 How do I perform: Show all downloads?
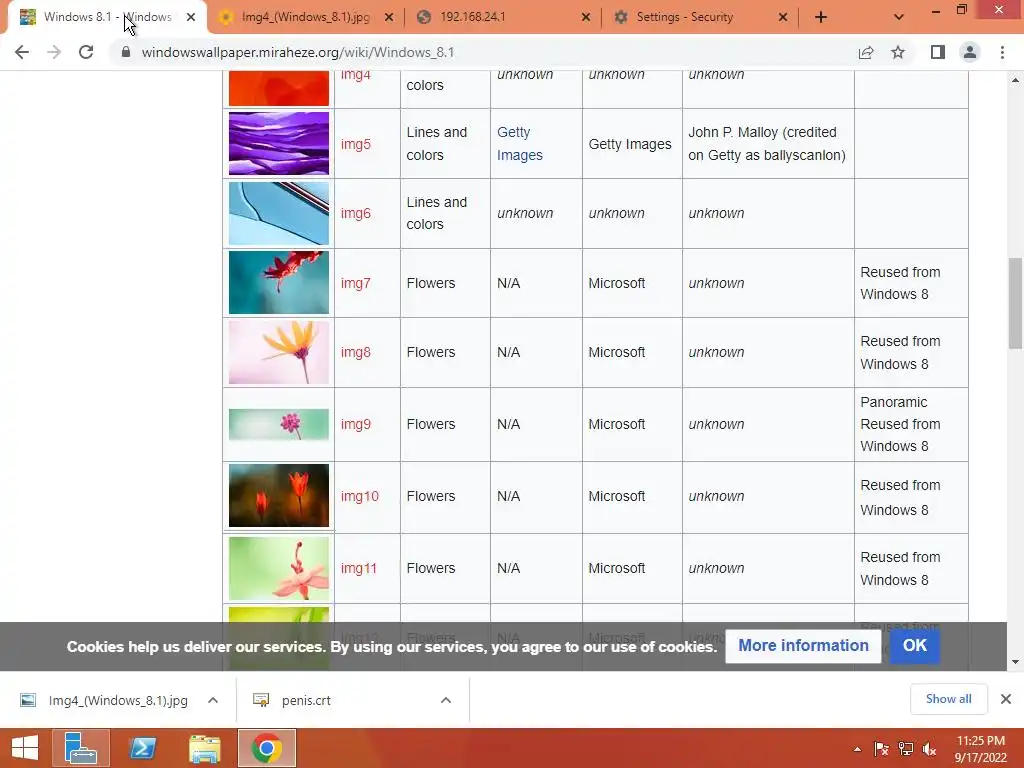coord(948,699)
